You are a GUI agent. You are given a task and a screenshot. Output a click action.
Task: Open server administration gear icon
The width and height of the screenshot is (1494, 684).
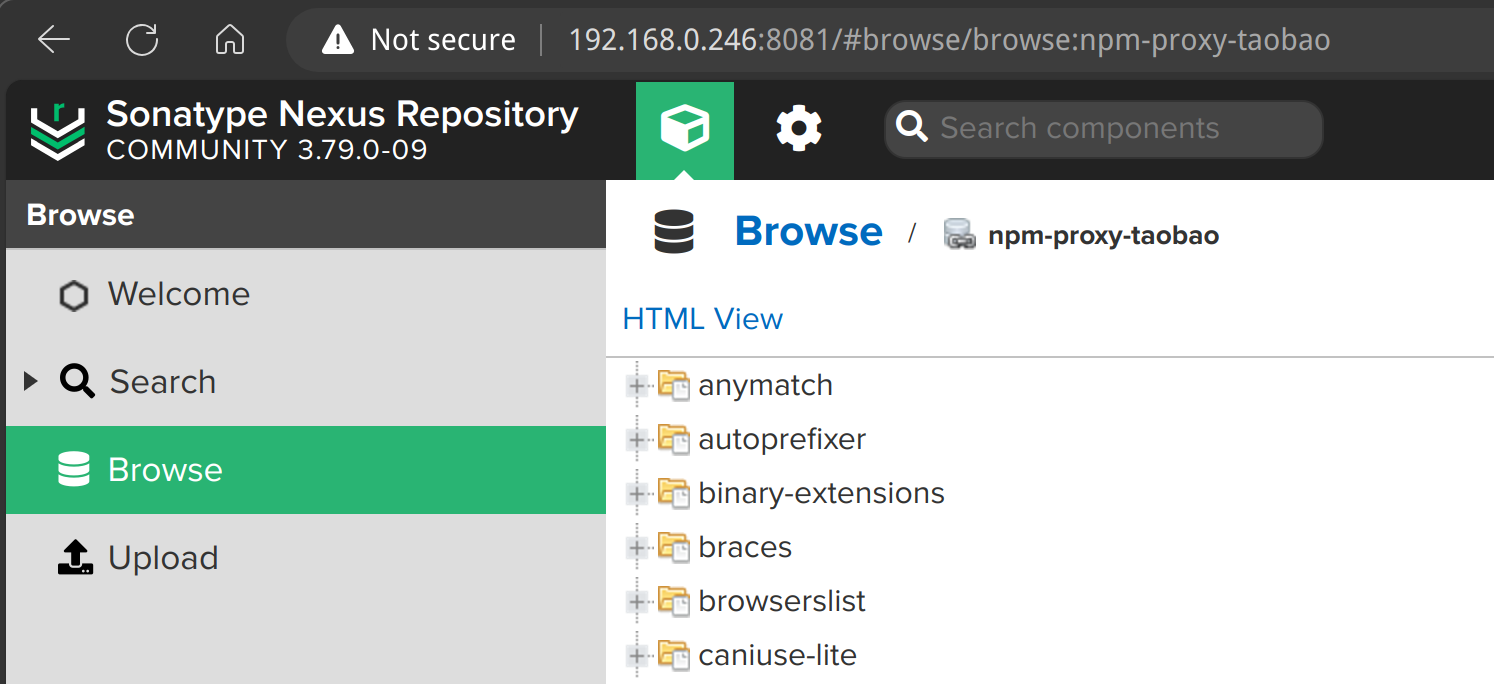(x=799, y=129)
